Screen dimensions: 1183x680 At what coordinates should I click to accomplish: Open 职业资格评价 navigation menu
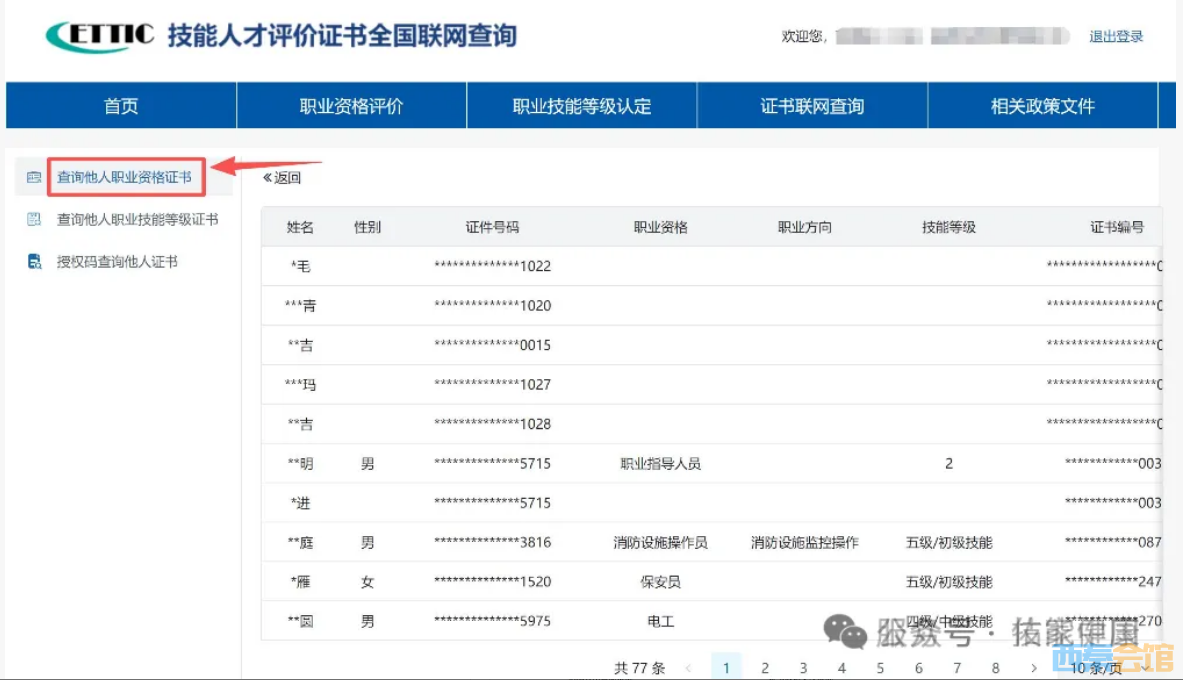click(351, 106)
